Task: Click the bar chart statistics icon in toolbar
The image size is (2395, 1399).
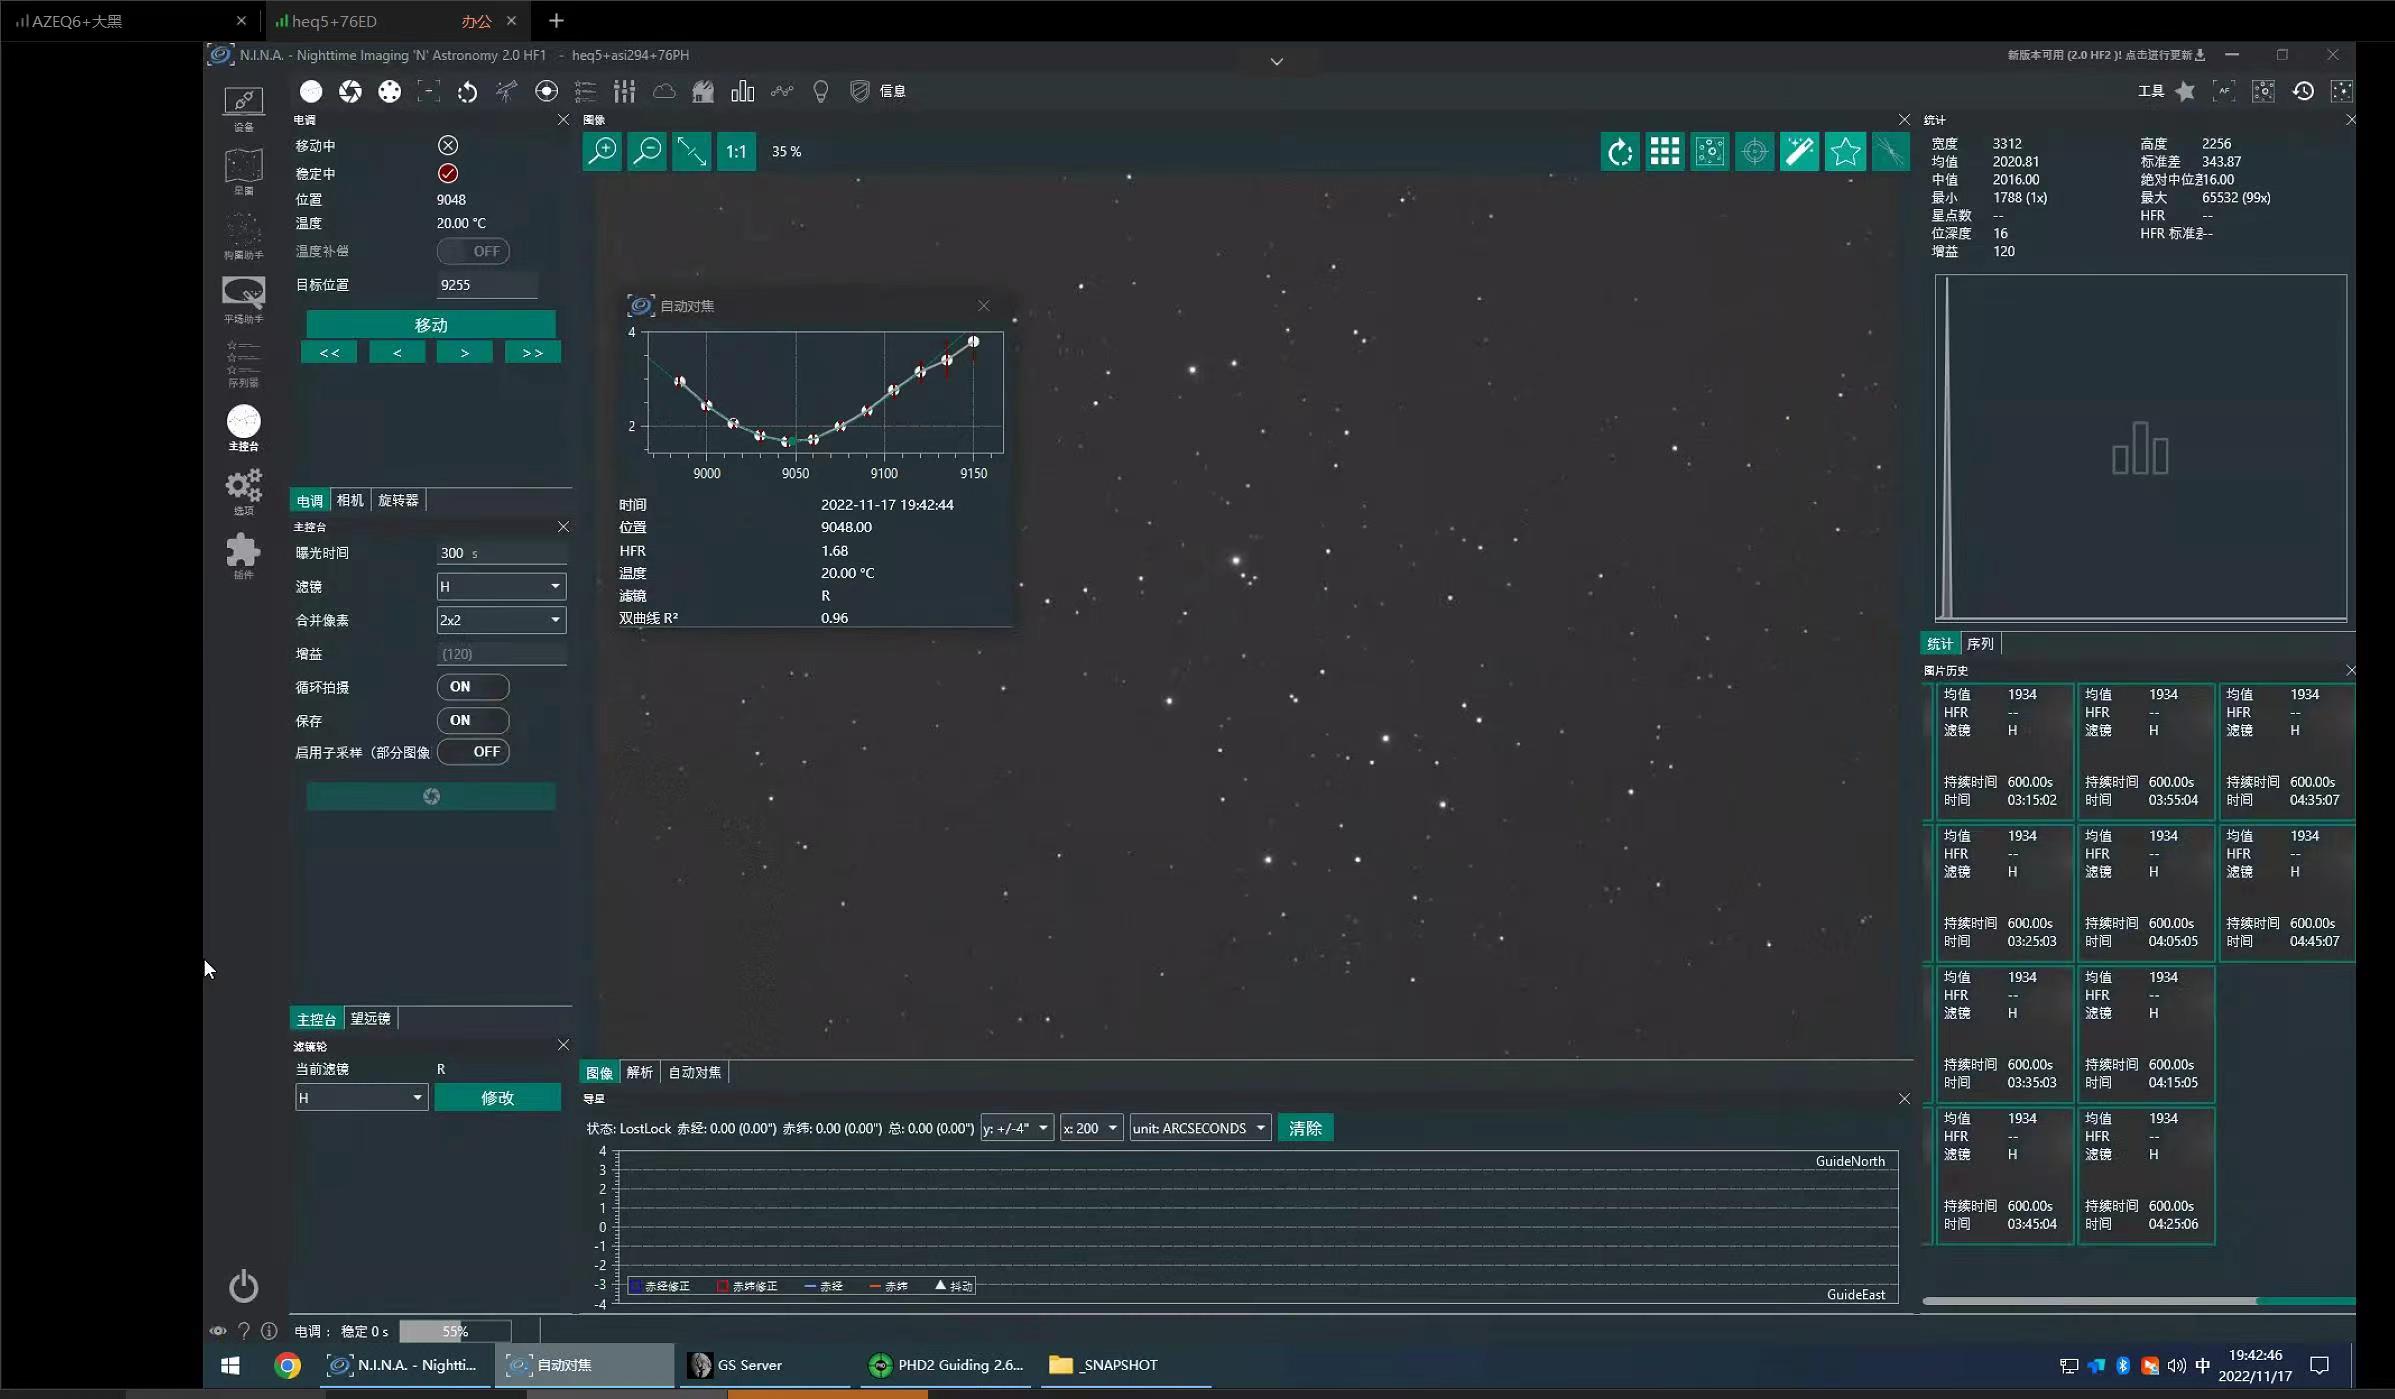Action: click(742, 91)
